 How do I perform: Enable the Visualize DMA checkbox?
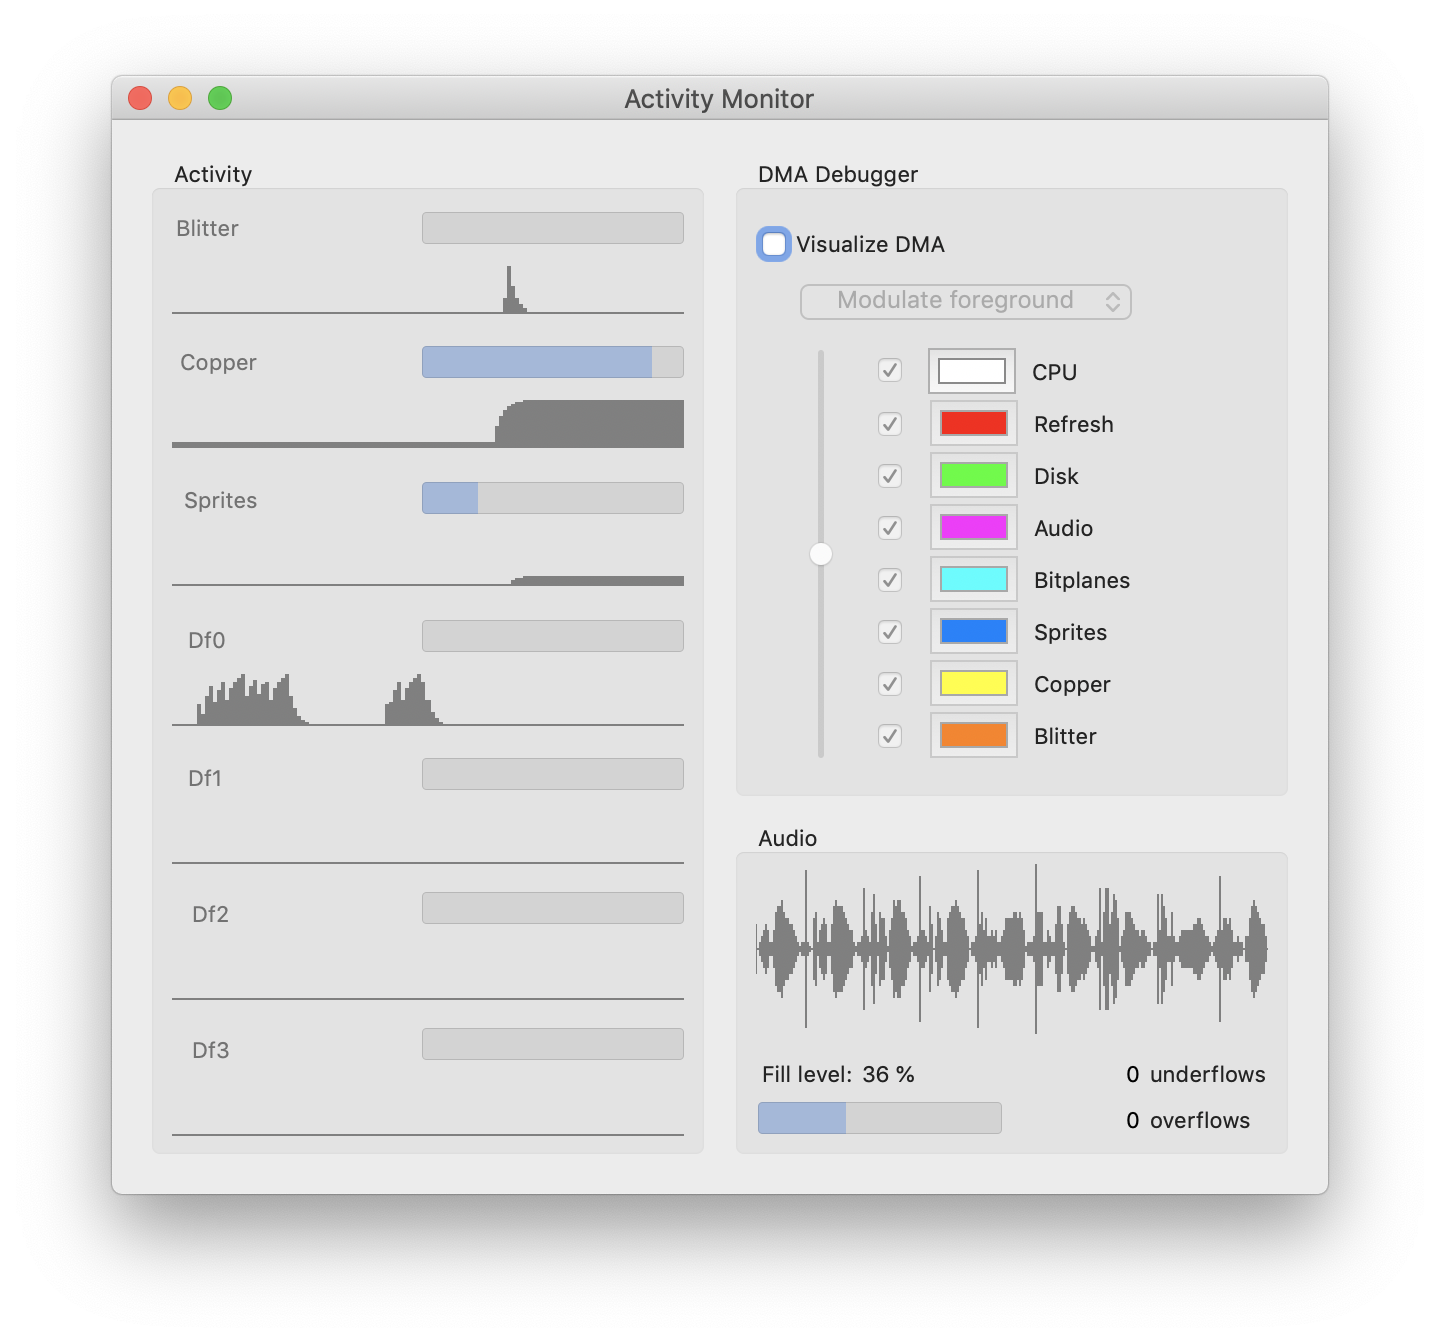click(774, 244)
